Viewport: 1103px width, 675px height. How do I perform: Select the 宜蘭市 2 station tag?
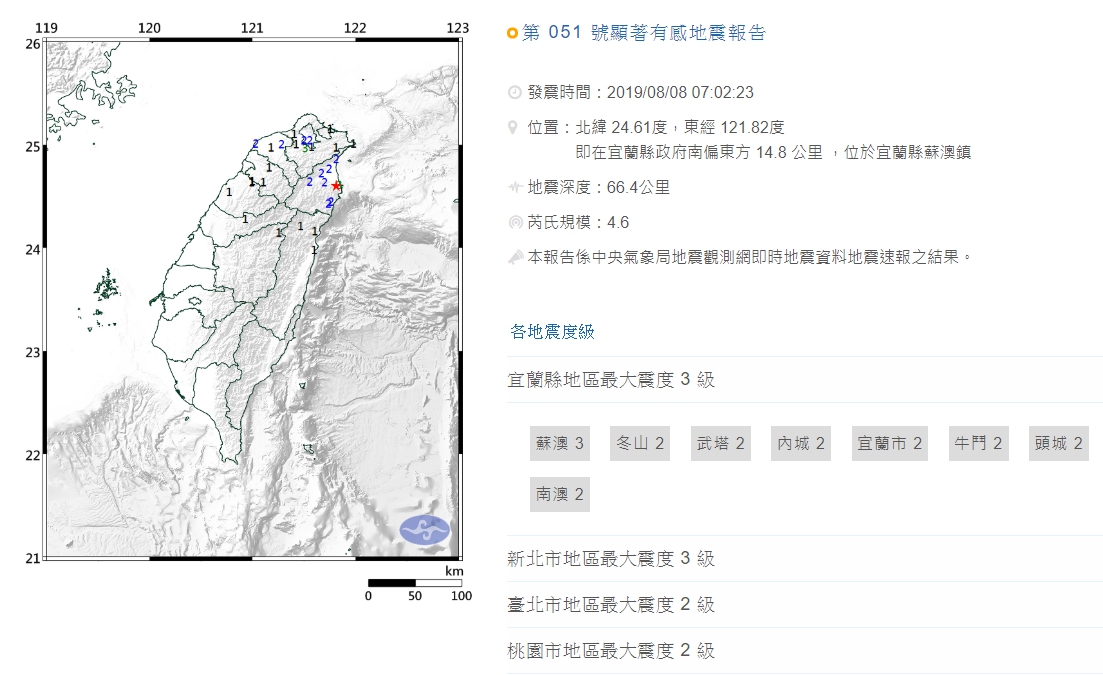(x=889, y=443)
